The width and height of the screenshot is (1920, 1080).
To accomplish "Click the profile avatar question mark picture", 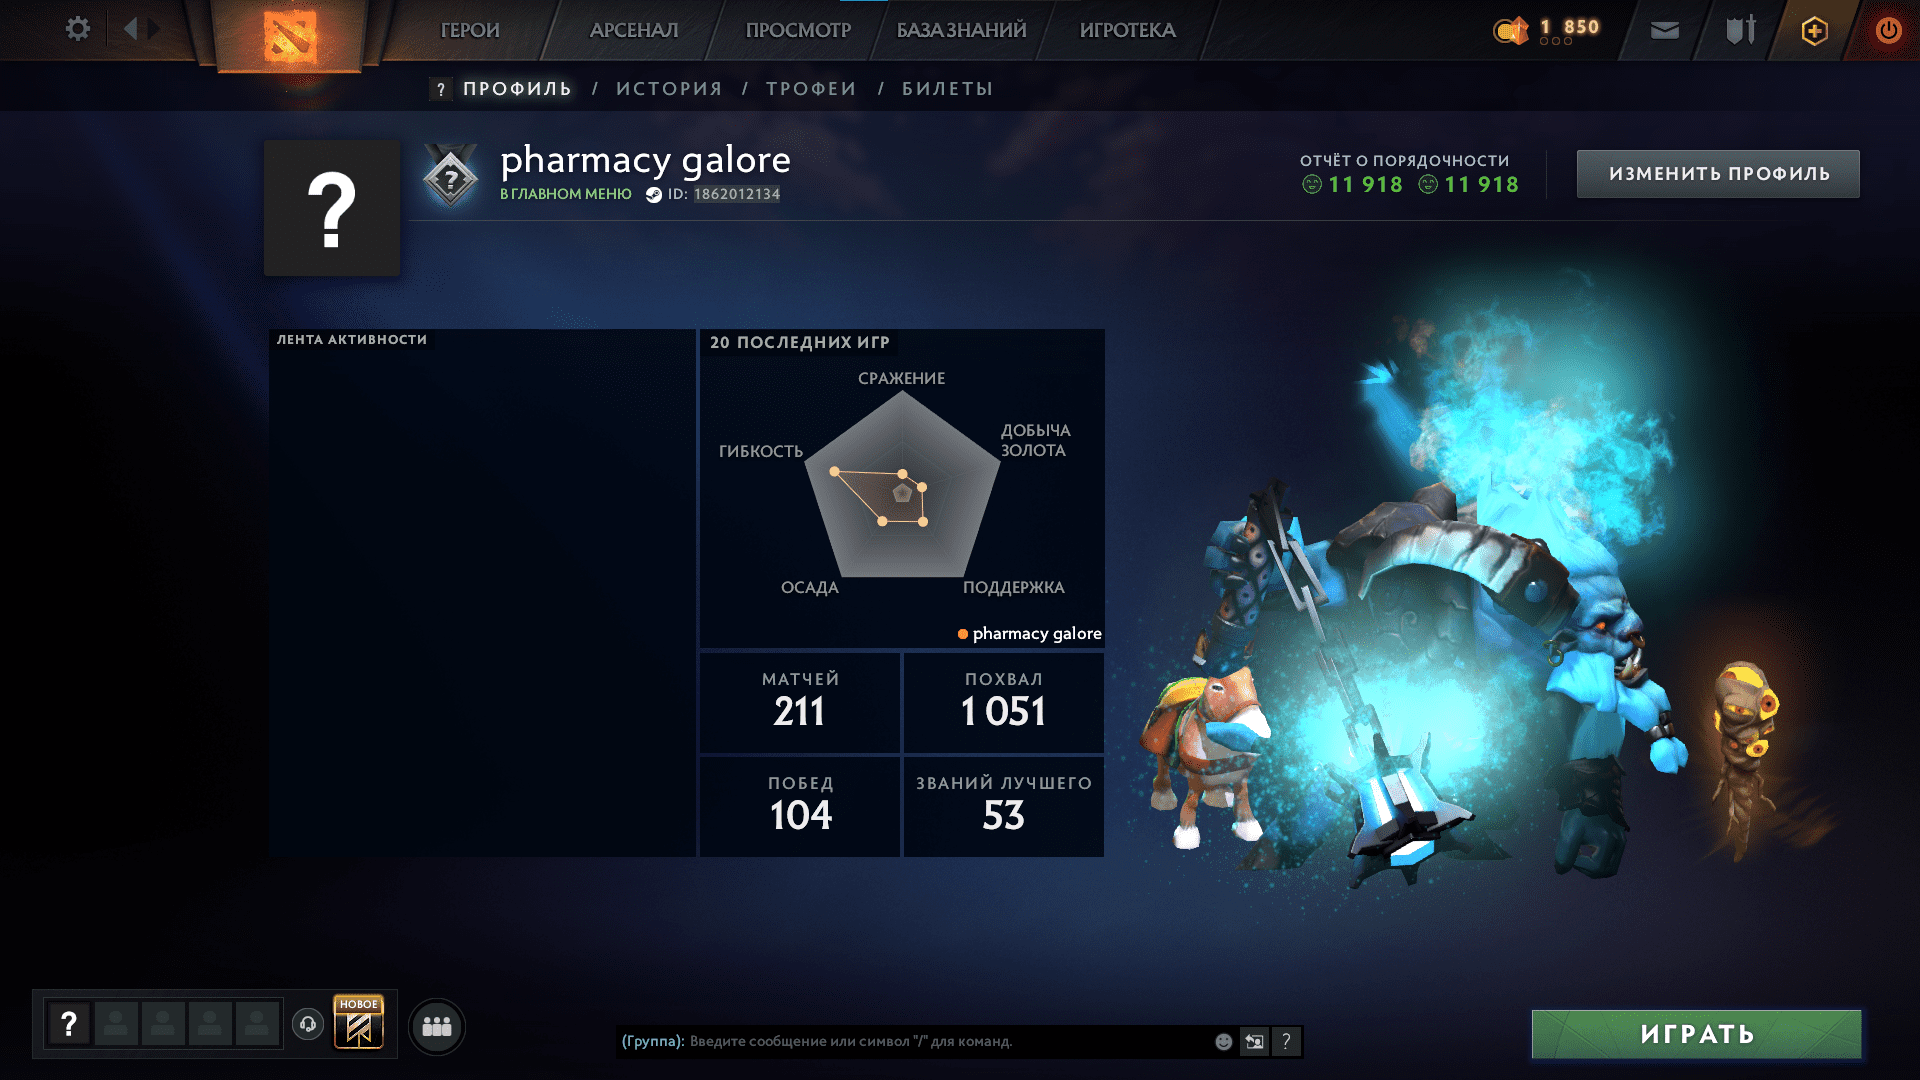I will (332, 208).
